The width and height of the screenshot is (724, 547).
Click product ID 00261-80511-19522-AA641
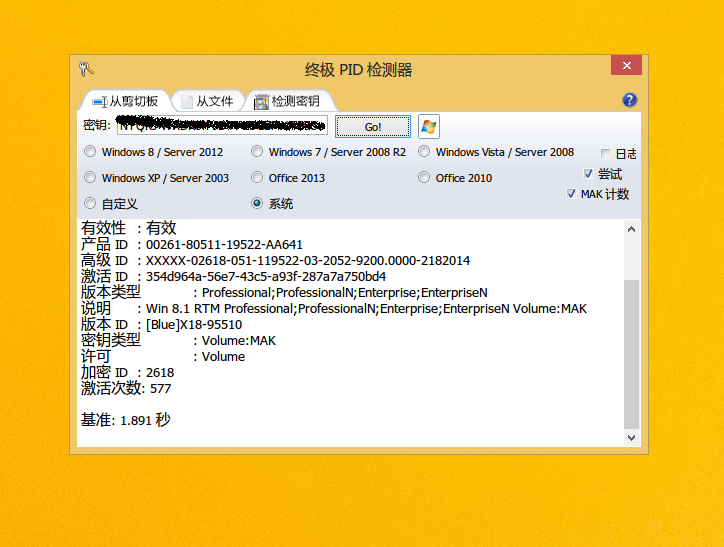pos(224,245)
